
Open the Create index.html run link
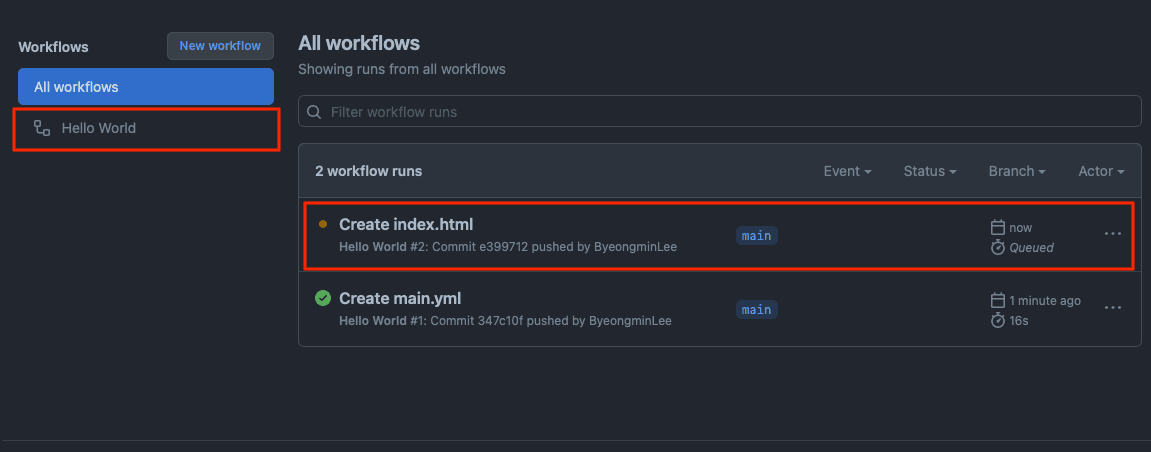pyautogui.click(x=406, y=225)
